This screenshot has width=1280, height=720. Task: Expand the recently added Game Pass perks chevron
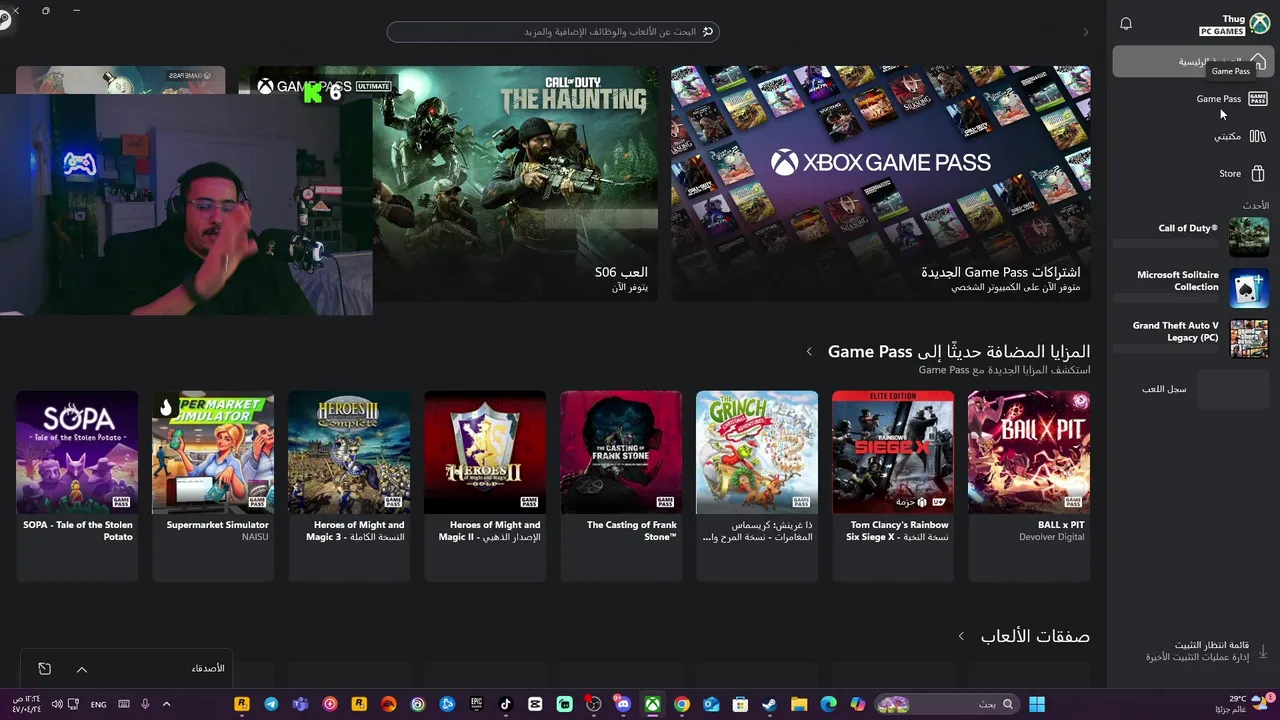[809, 352]
